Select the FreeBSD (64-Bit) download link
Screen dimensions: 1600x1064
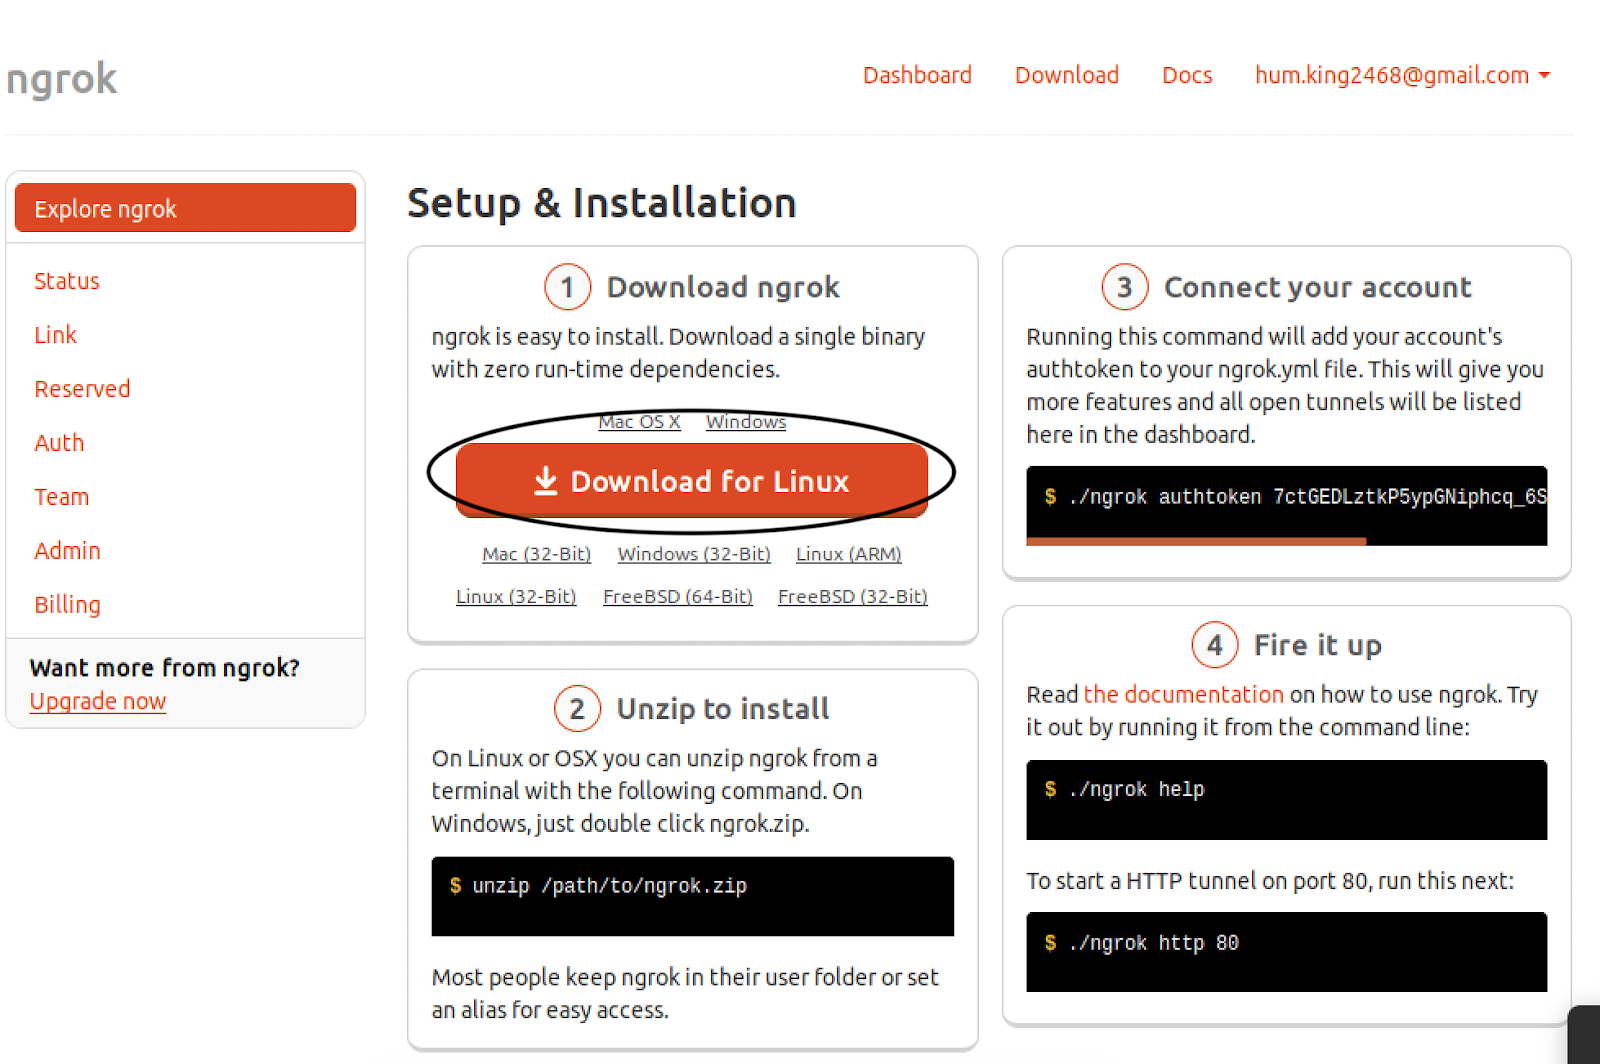pyautogui.click(x=677, y=596)
